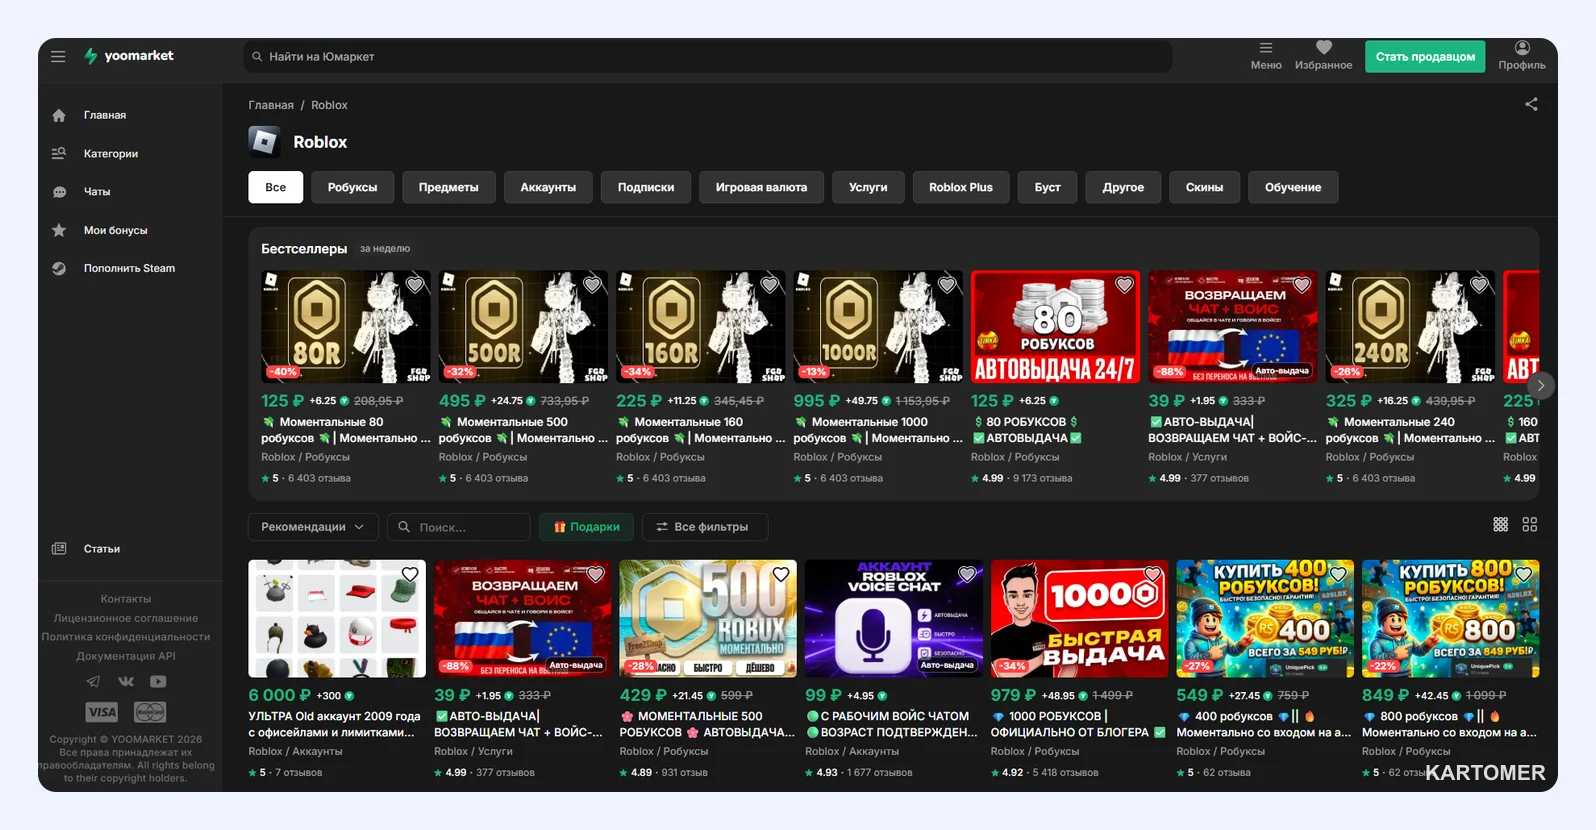Select the Скины category tab
Screen dimensions: 1596x830
[1204, 187]
